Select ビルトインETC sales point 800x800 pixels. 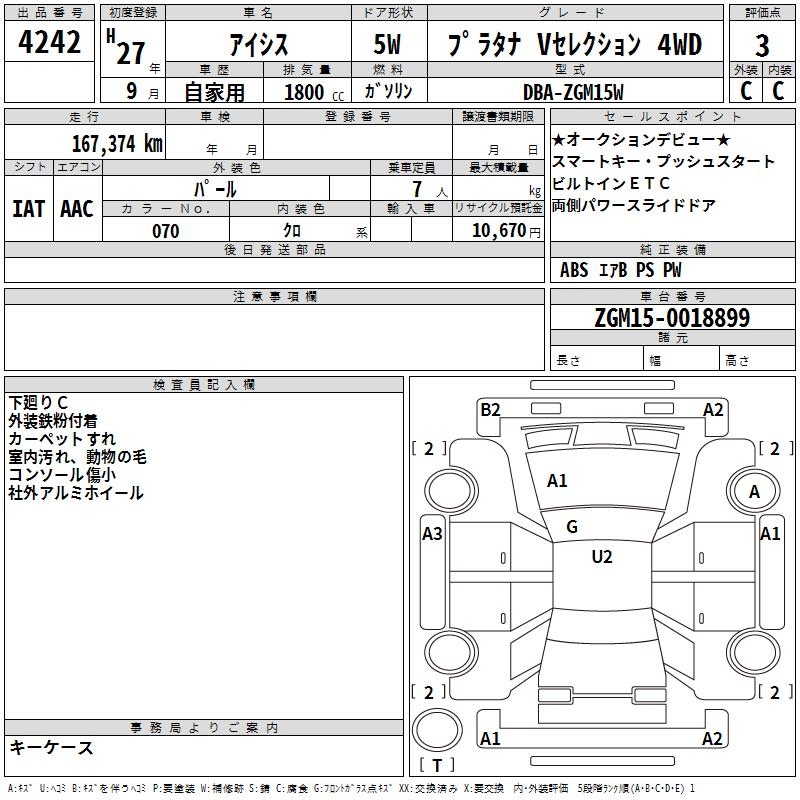pos(611,183)
